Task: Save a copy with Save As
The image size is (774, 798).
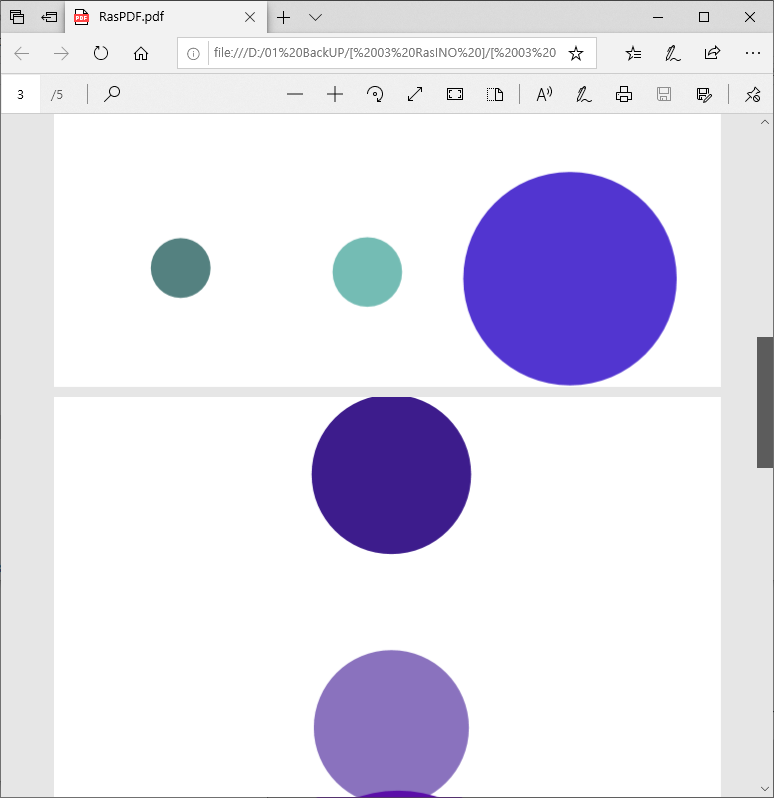Action: (x=704, y=94)
